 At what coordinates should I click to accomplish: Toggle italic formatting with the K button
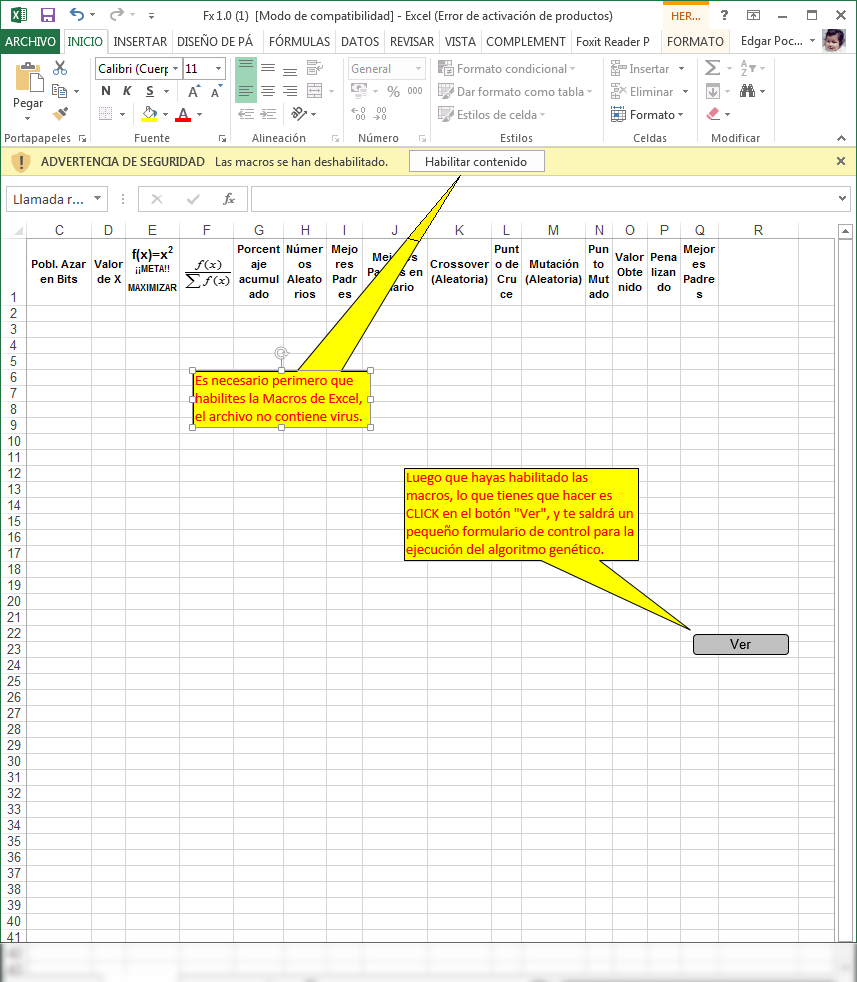click(x=126, y=91)
